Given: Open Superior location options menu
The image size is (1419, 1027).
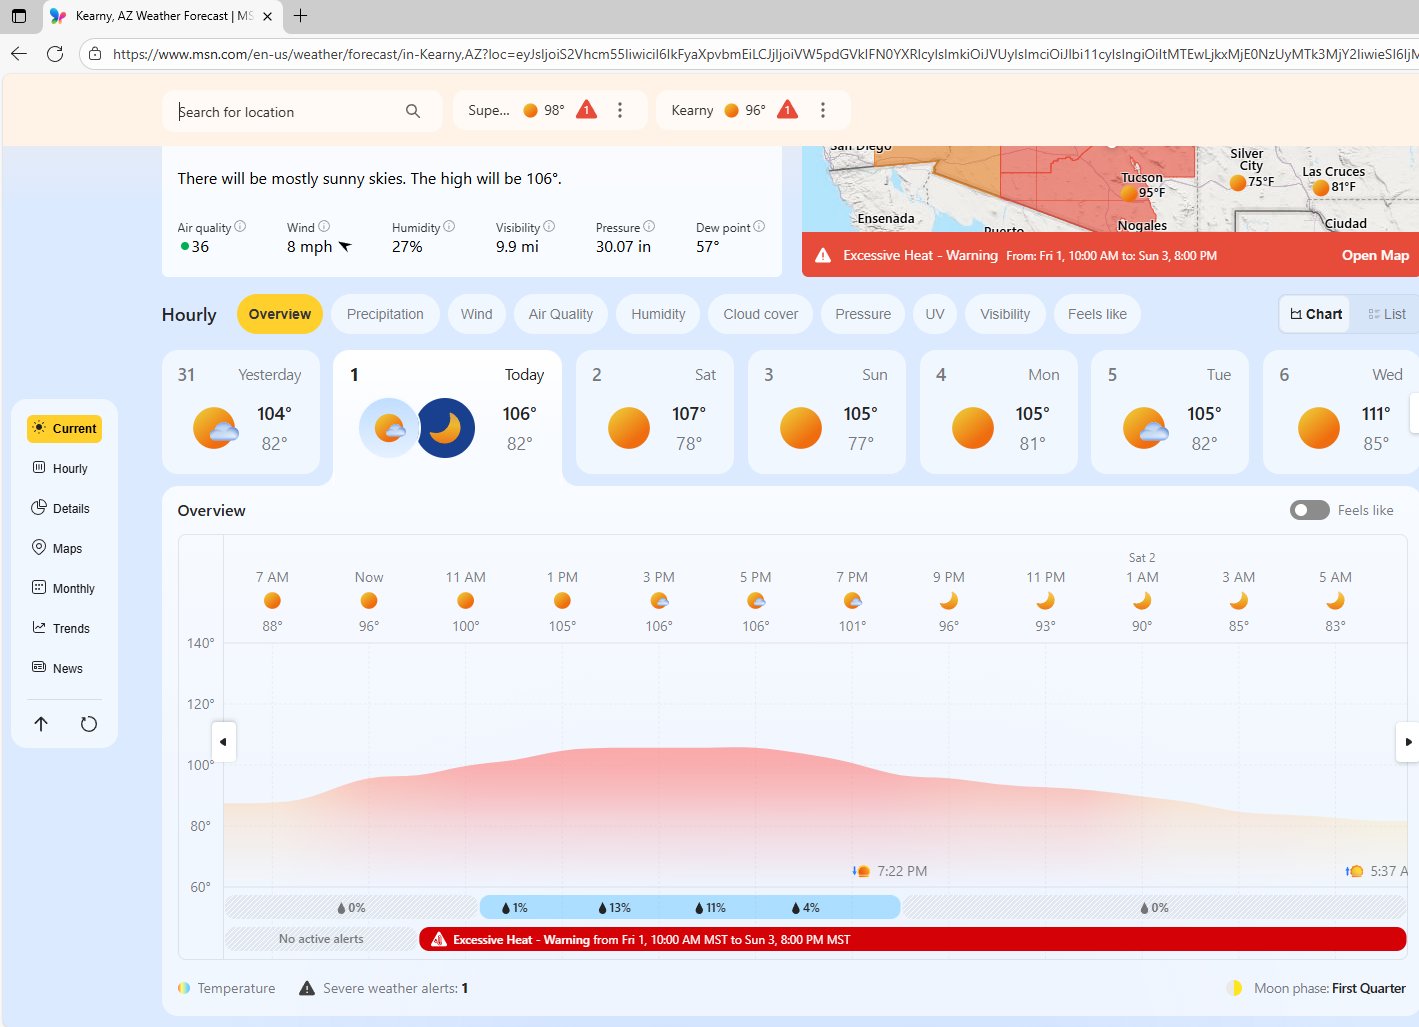Looking at the screenshot, I should 620,110.
